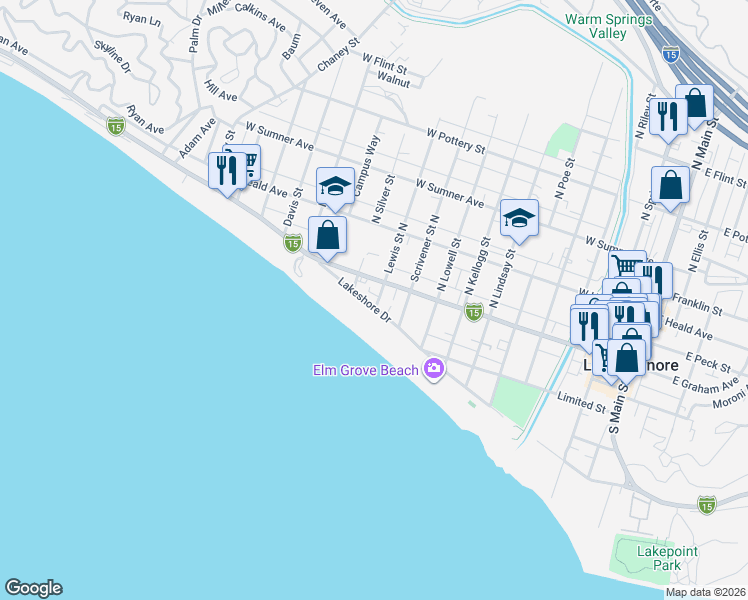Click the Elm Grove Beach label

pyautogui.click(x=365, y=370)
